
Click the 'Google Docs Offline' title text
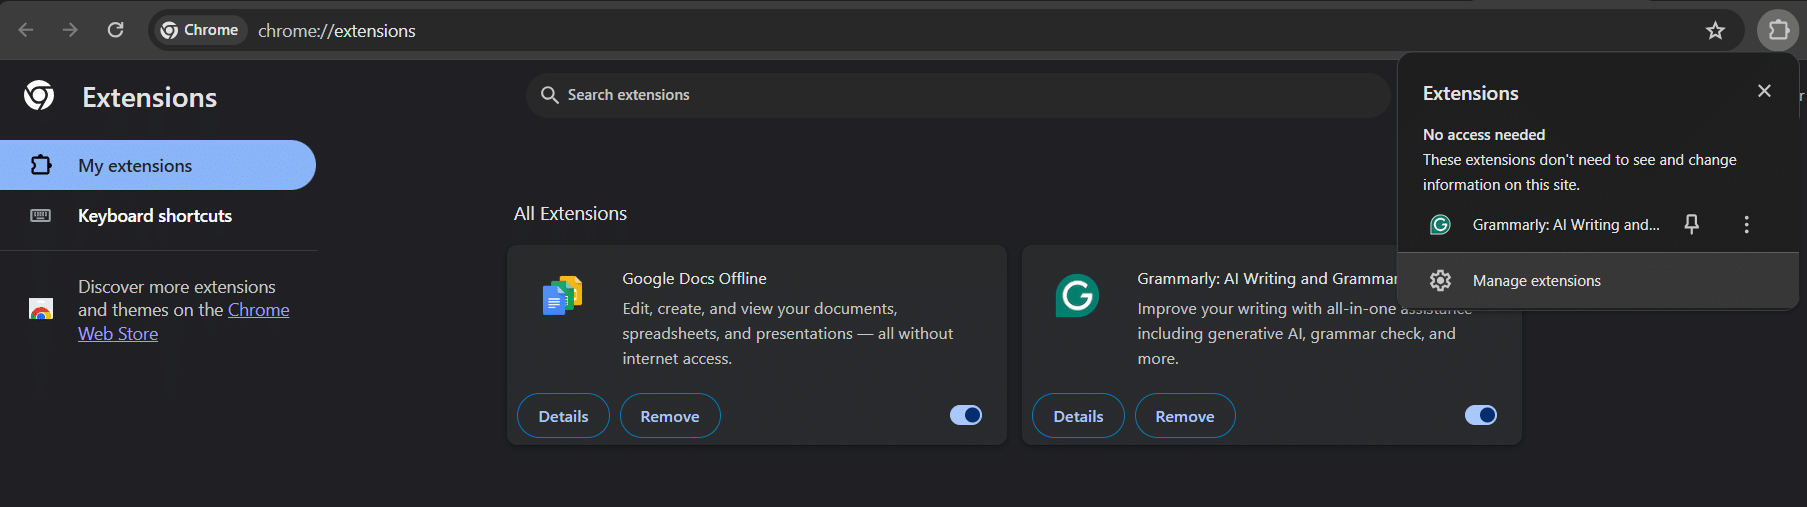click(x=694, y=278)
